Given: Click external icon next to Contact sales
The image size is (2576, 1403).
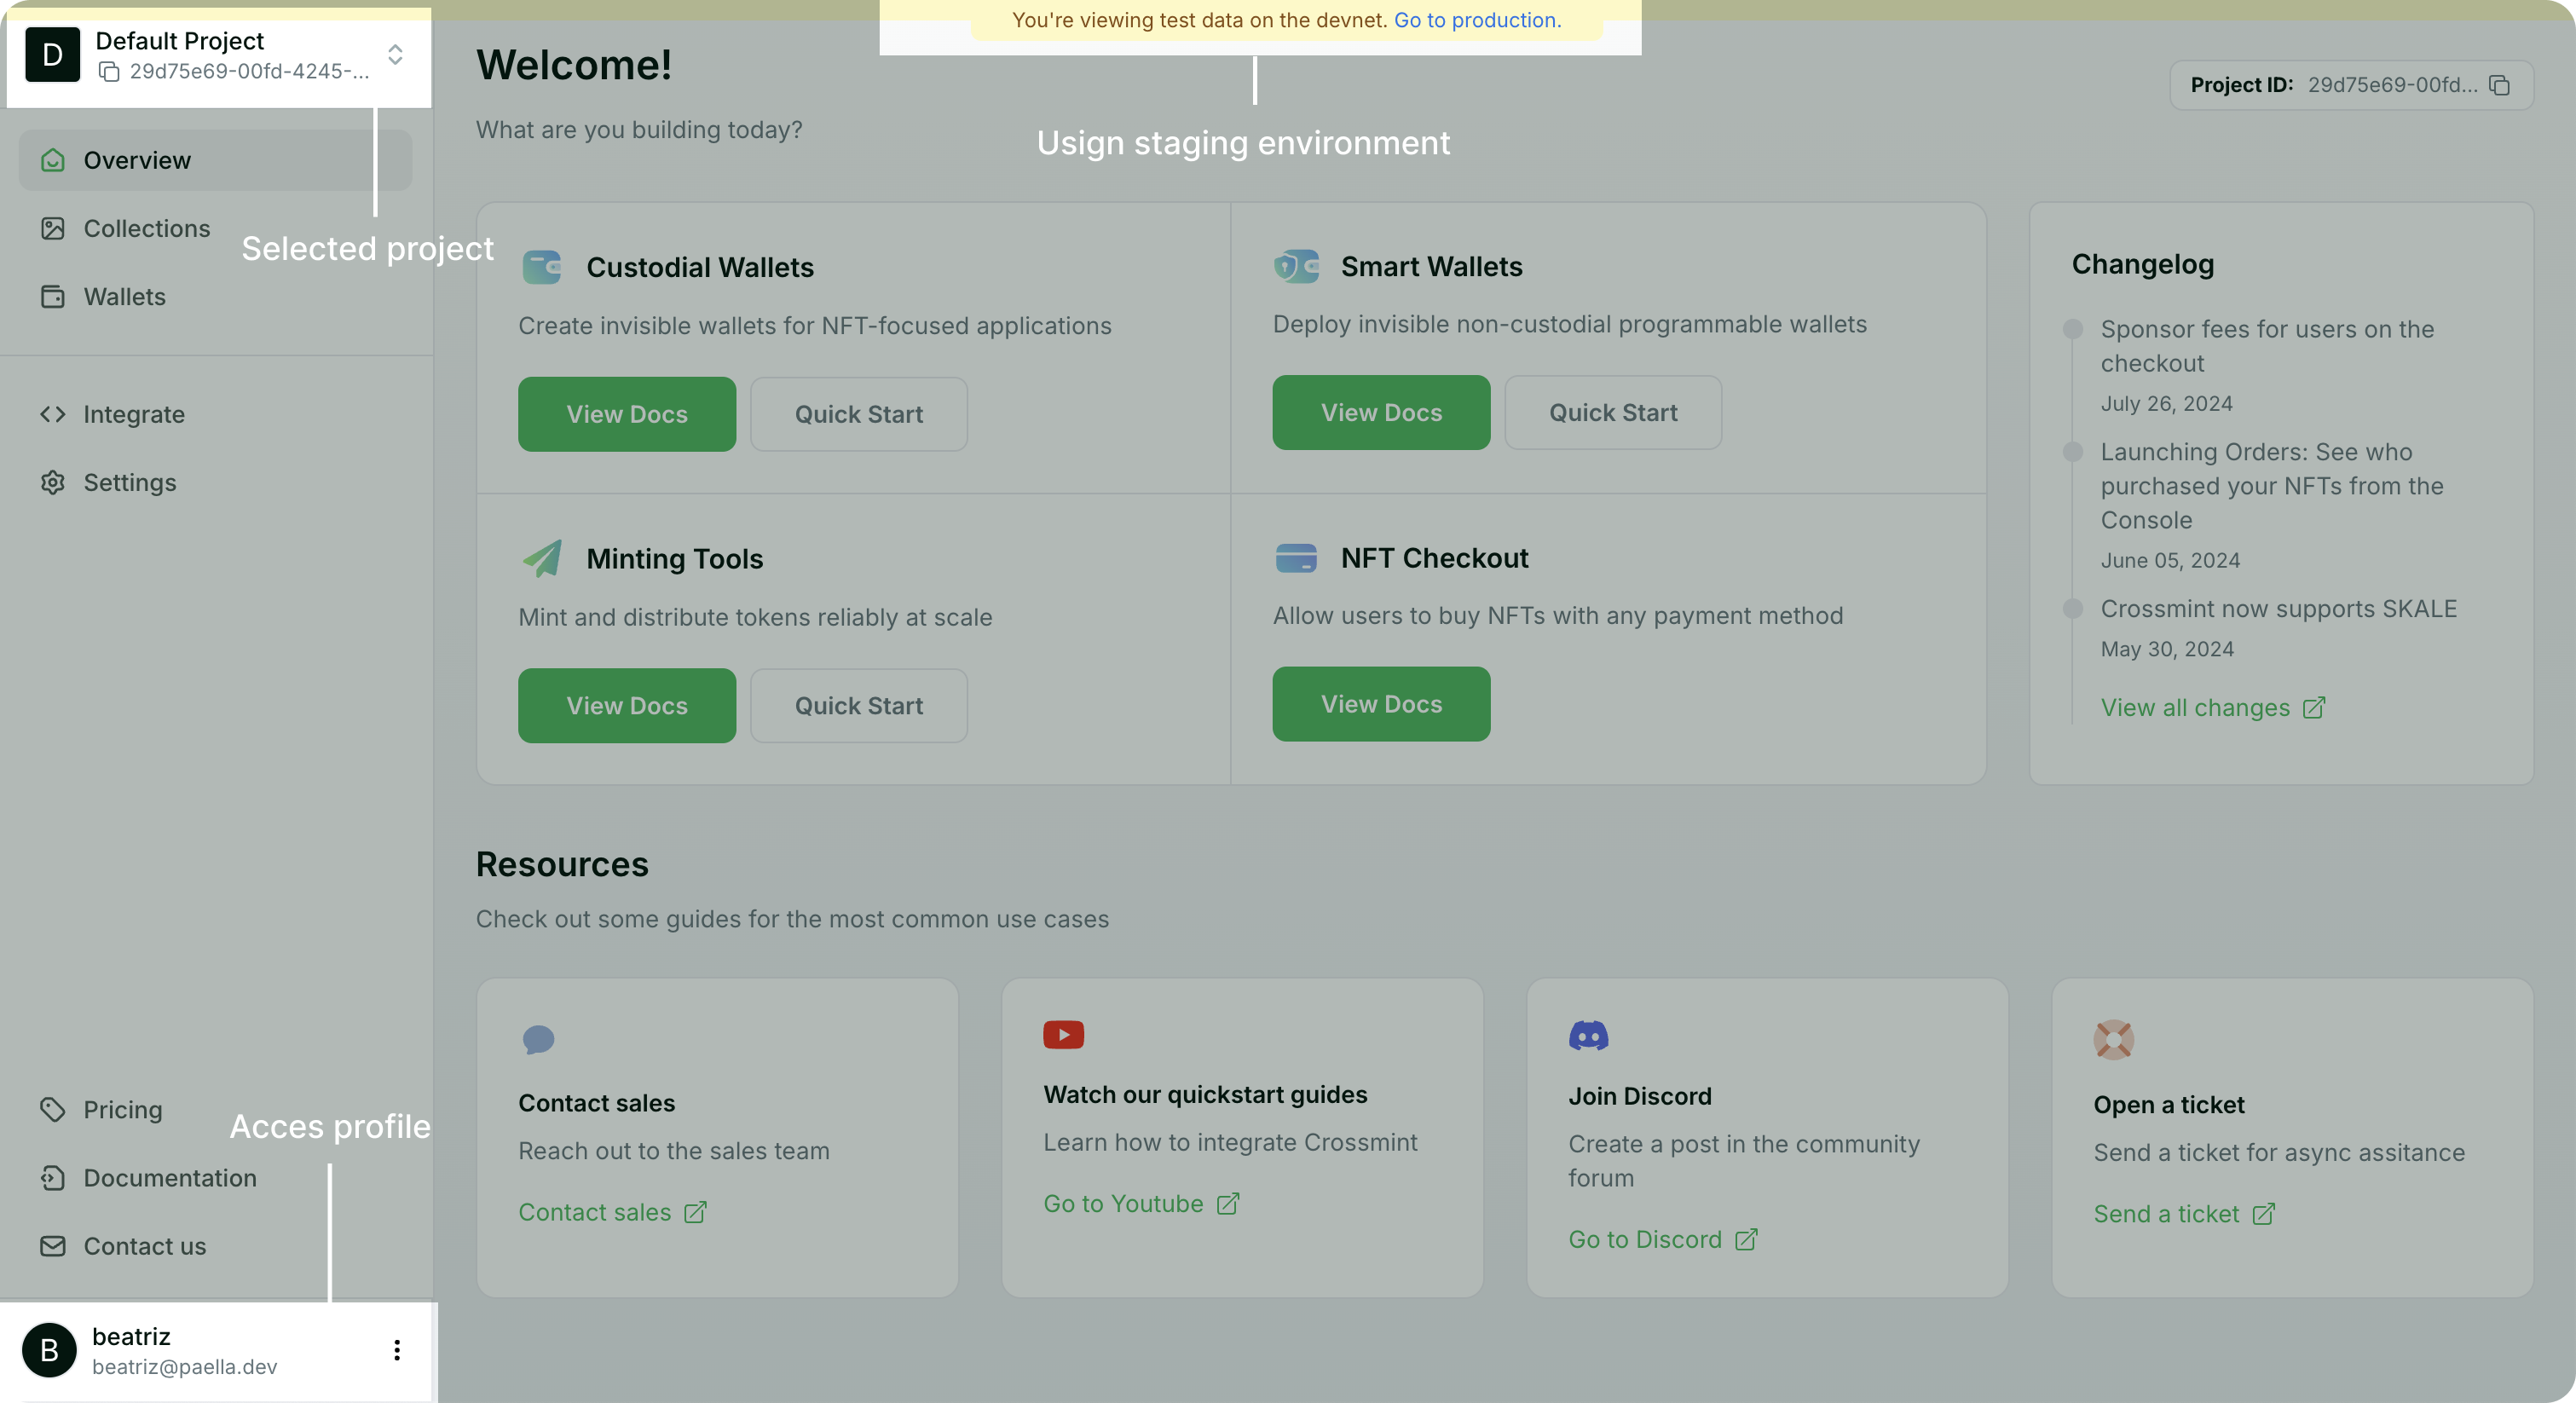Looking at the screenshot, I should tap(695, 1213).
